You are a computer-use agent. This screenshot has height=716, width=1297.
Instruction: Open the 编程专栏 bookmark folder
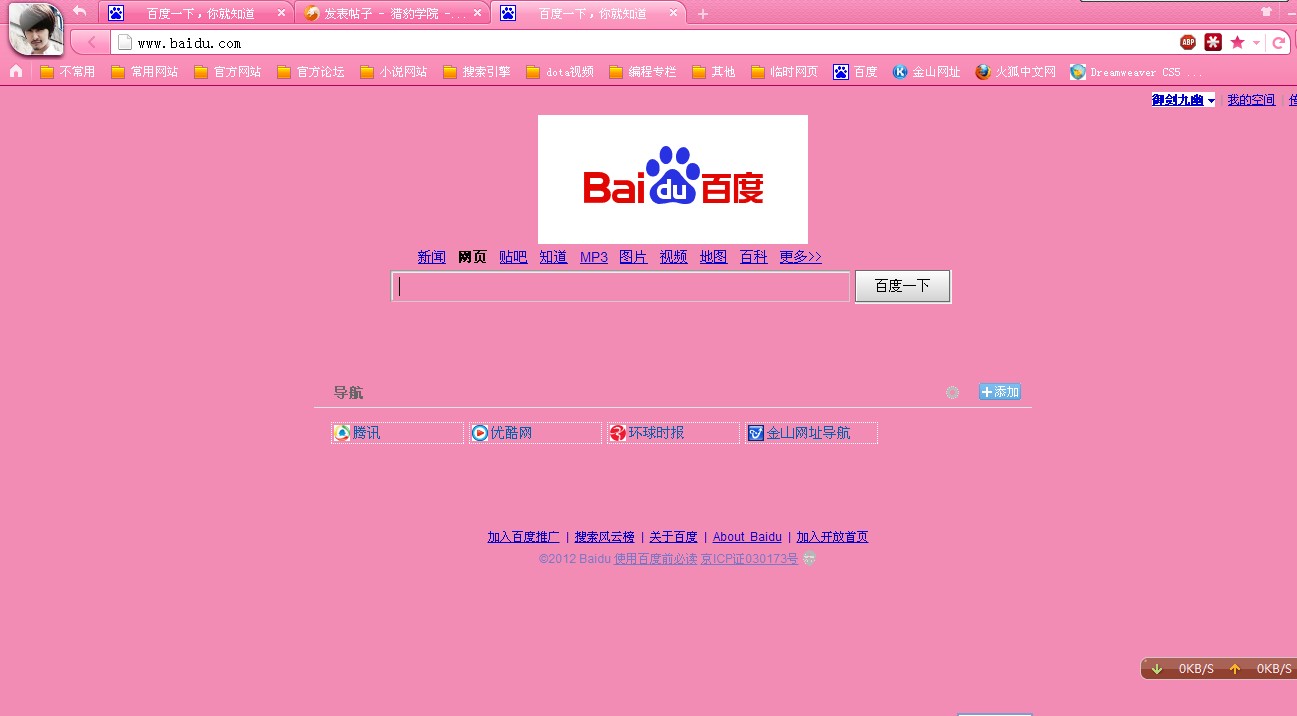643,72
